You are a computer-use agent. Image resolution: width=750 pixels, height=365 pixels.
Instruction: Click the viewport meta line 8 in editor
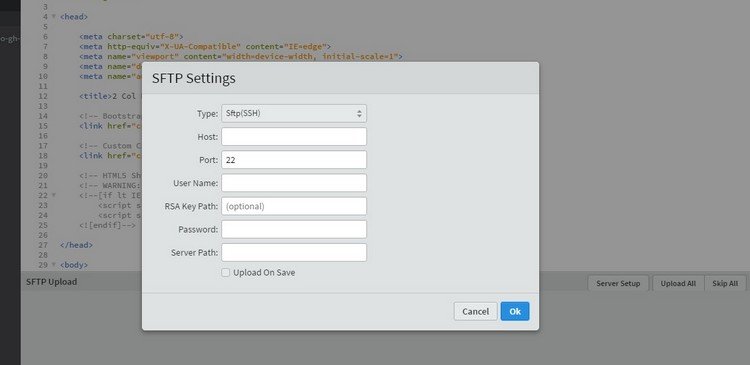[x=241, y=56]
